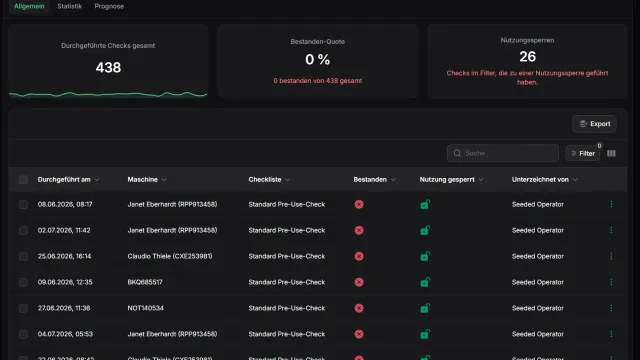Select the row dated 08.06.2026, 08:17

23,204
